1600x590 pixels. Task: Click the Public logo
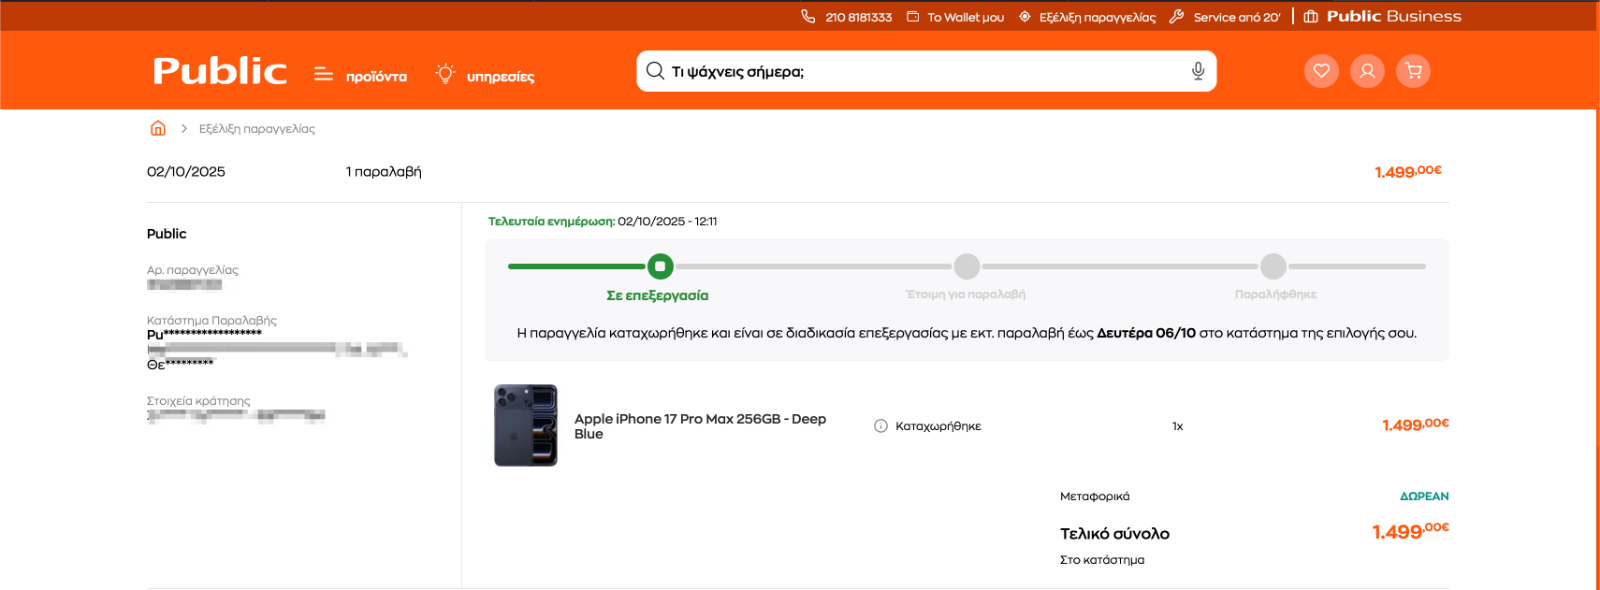tap(220, 71)
